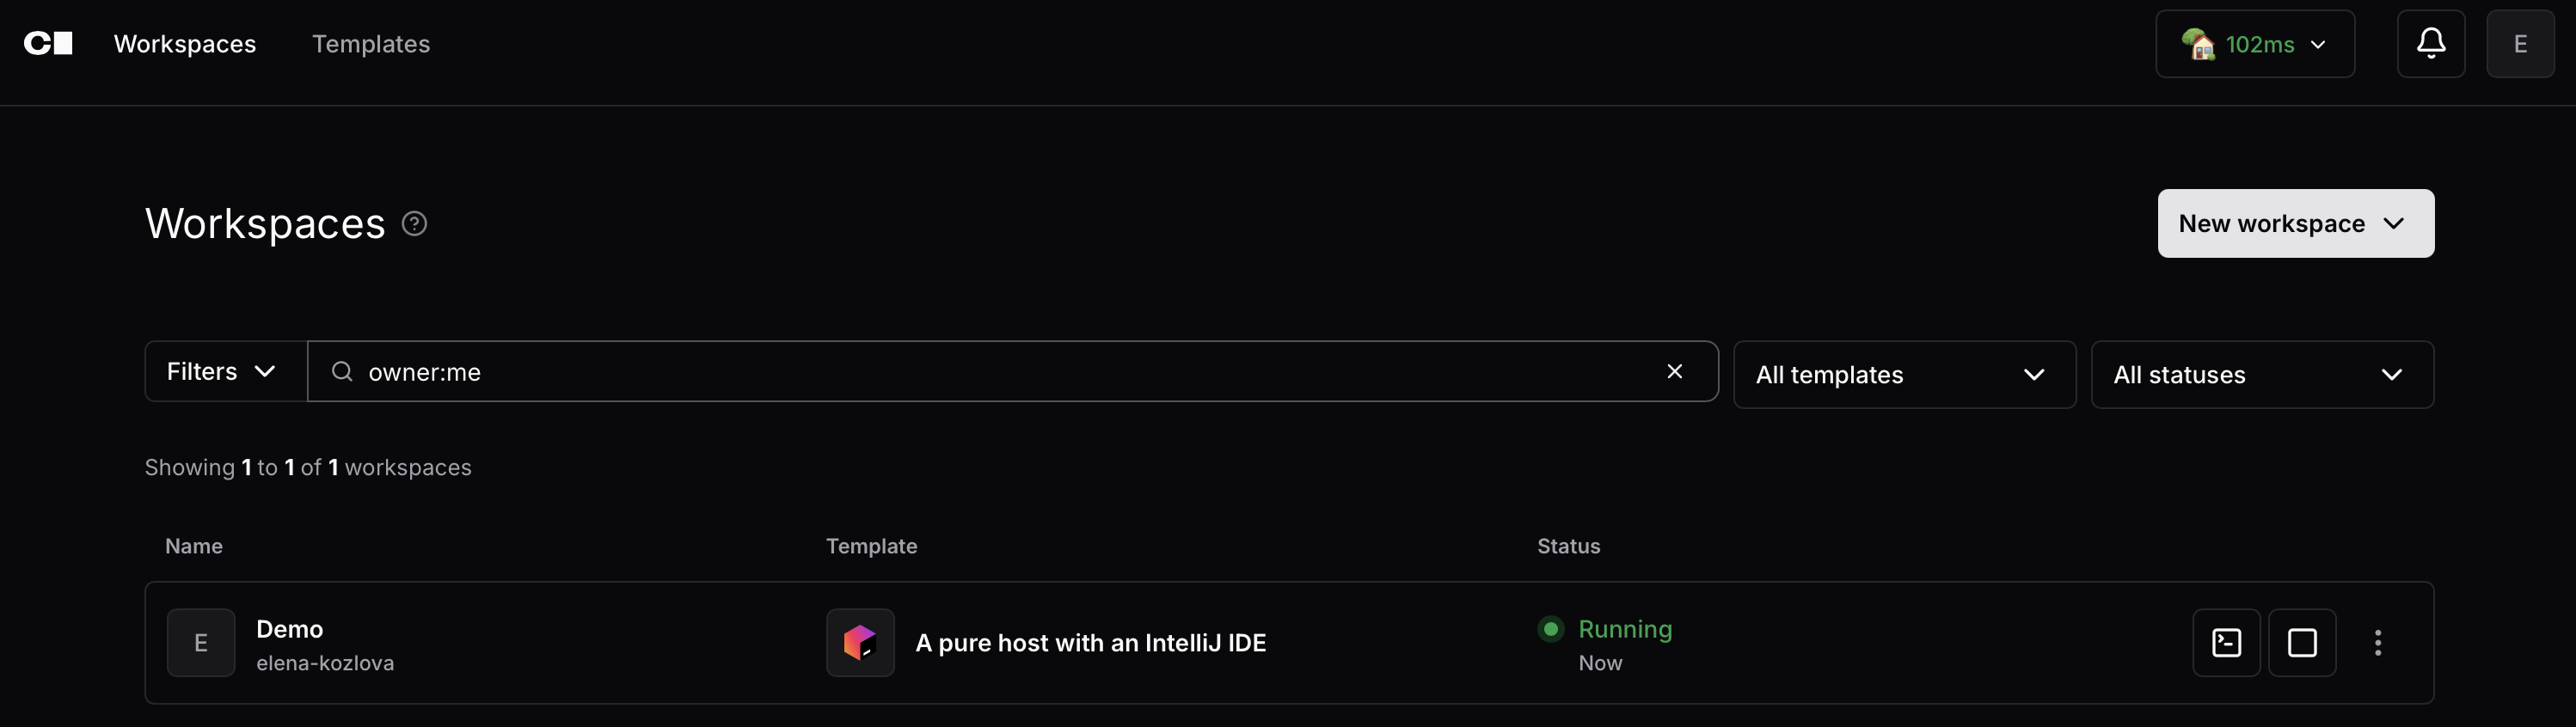Click the Coder logo icon
Screen dimensions: 2576x727
point(48,43)
